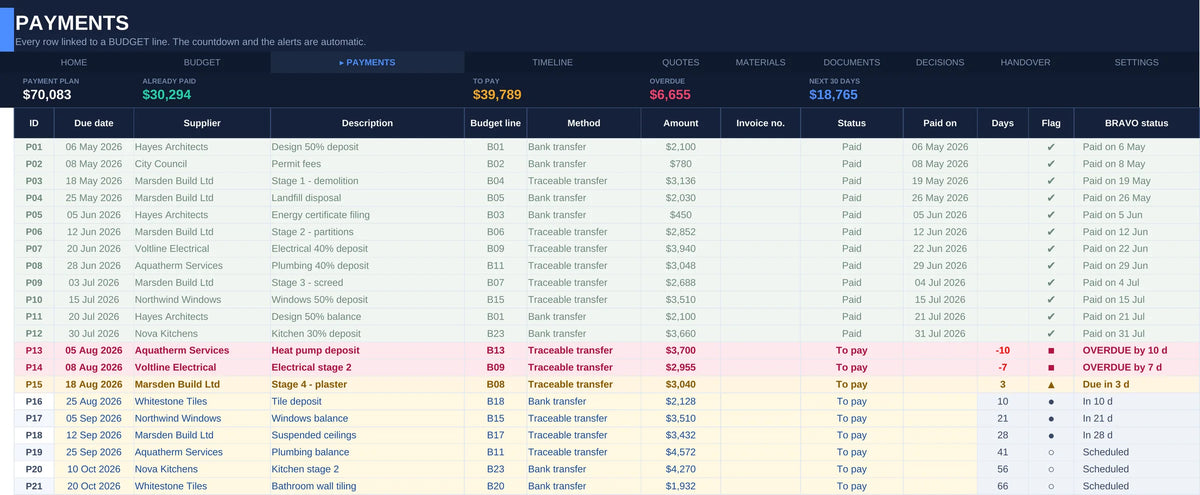
Task: Click the Paid on cell for P15
Action: (940, 385)
